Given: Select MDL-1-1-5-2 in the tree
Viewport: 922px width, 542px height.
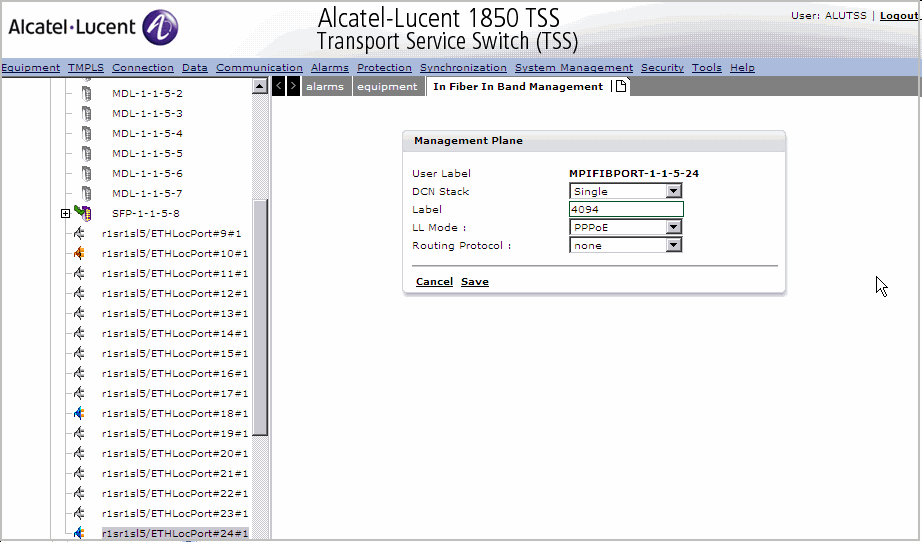Looking at the screenshot, I should (x=148, y=93).
